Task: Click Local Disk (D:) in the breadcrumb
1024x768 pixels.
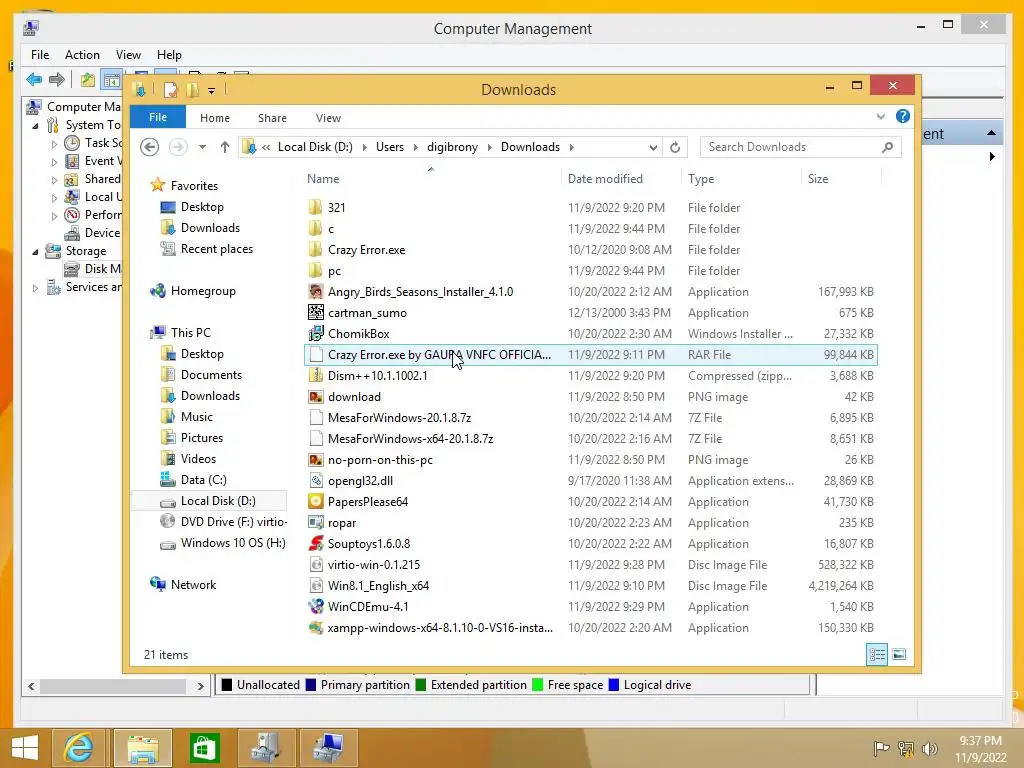Action: [315, 148]
